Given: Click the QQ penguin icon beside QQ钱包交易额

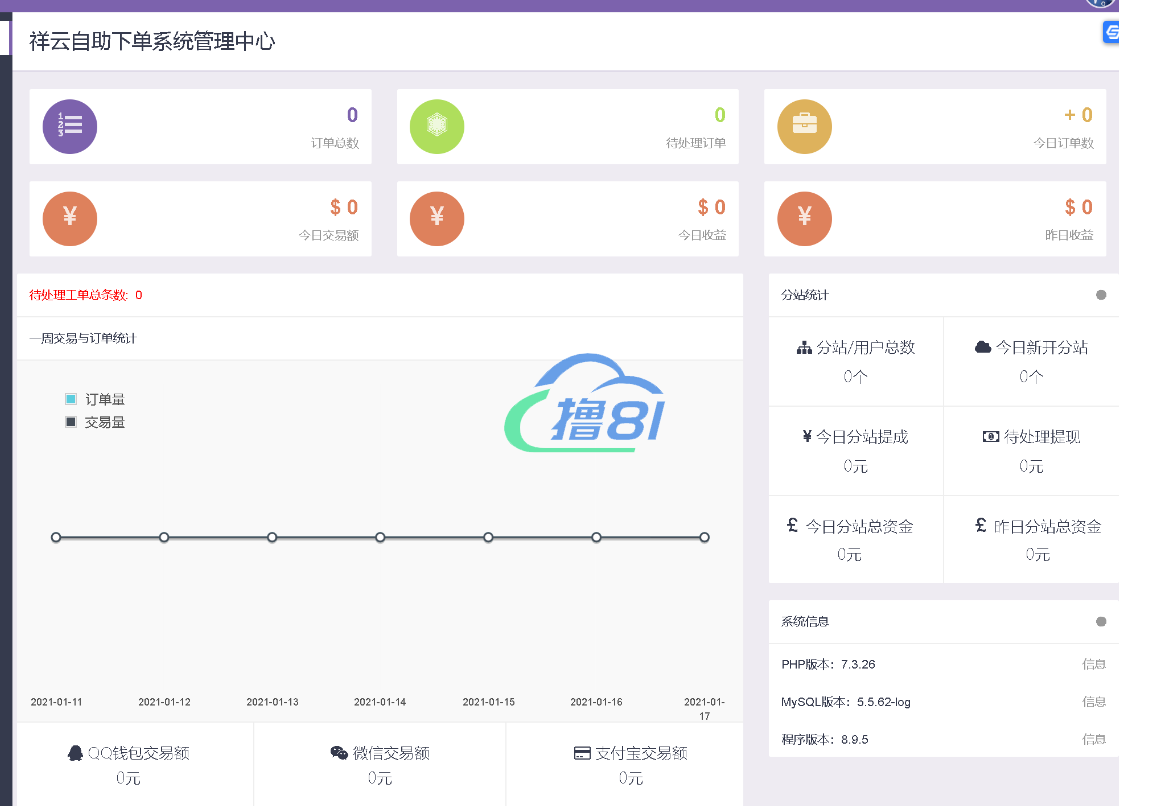Looking at the screenshot, I should coord(75,753).
